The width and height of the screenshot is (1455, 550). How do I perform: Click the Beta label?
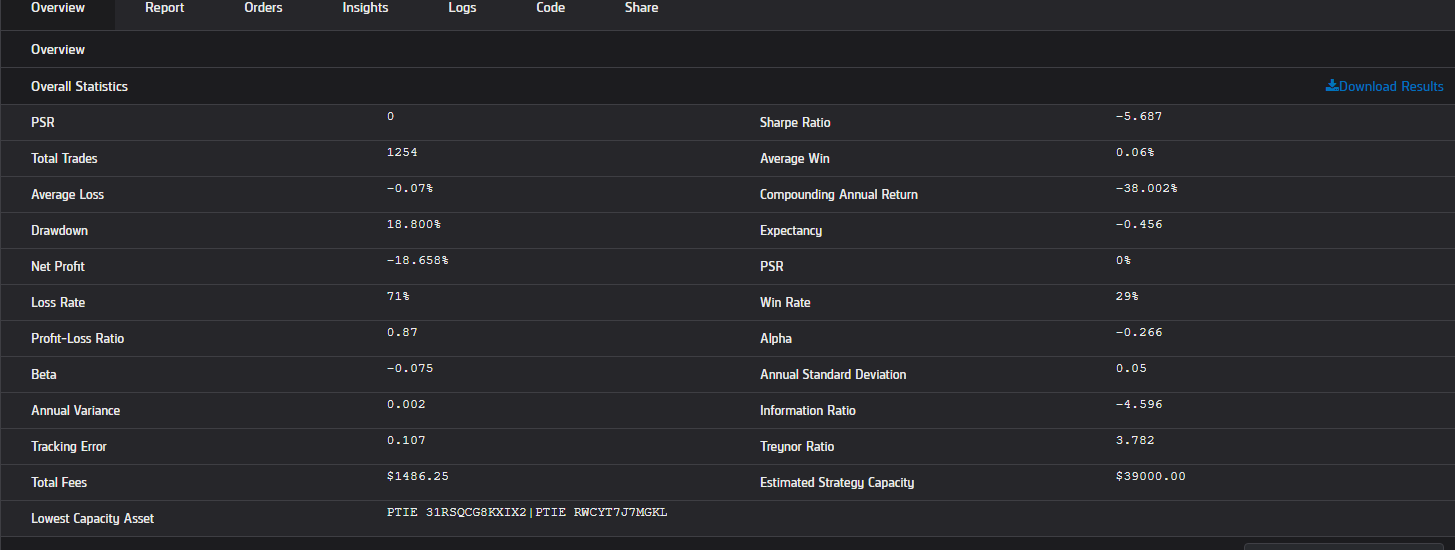pyautogui.click(x=44, y=375)
